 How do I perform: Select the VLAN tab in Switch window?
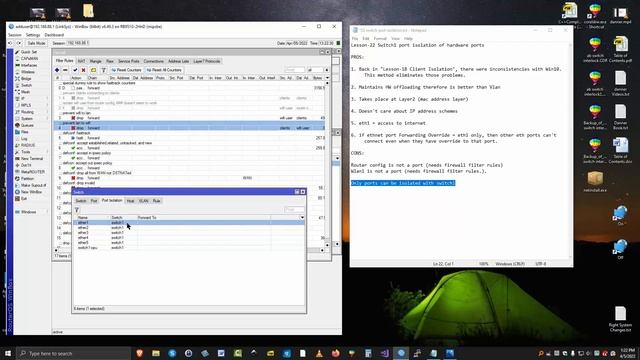(x=144, y=201)
